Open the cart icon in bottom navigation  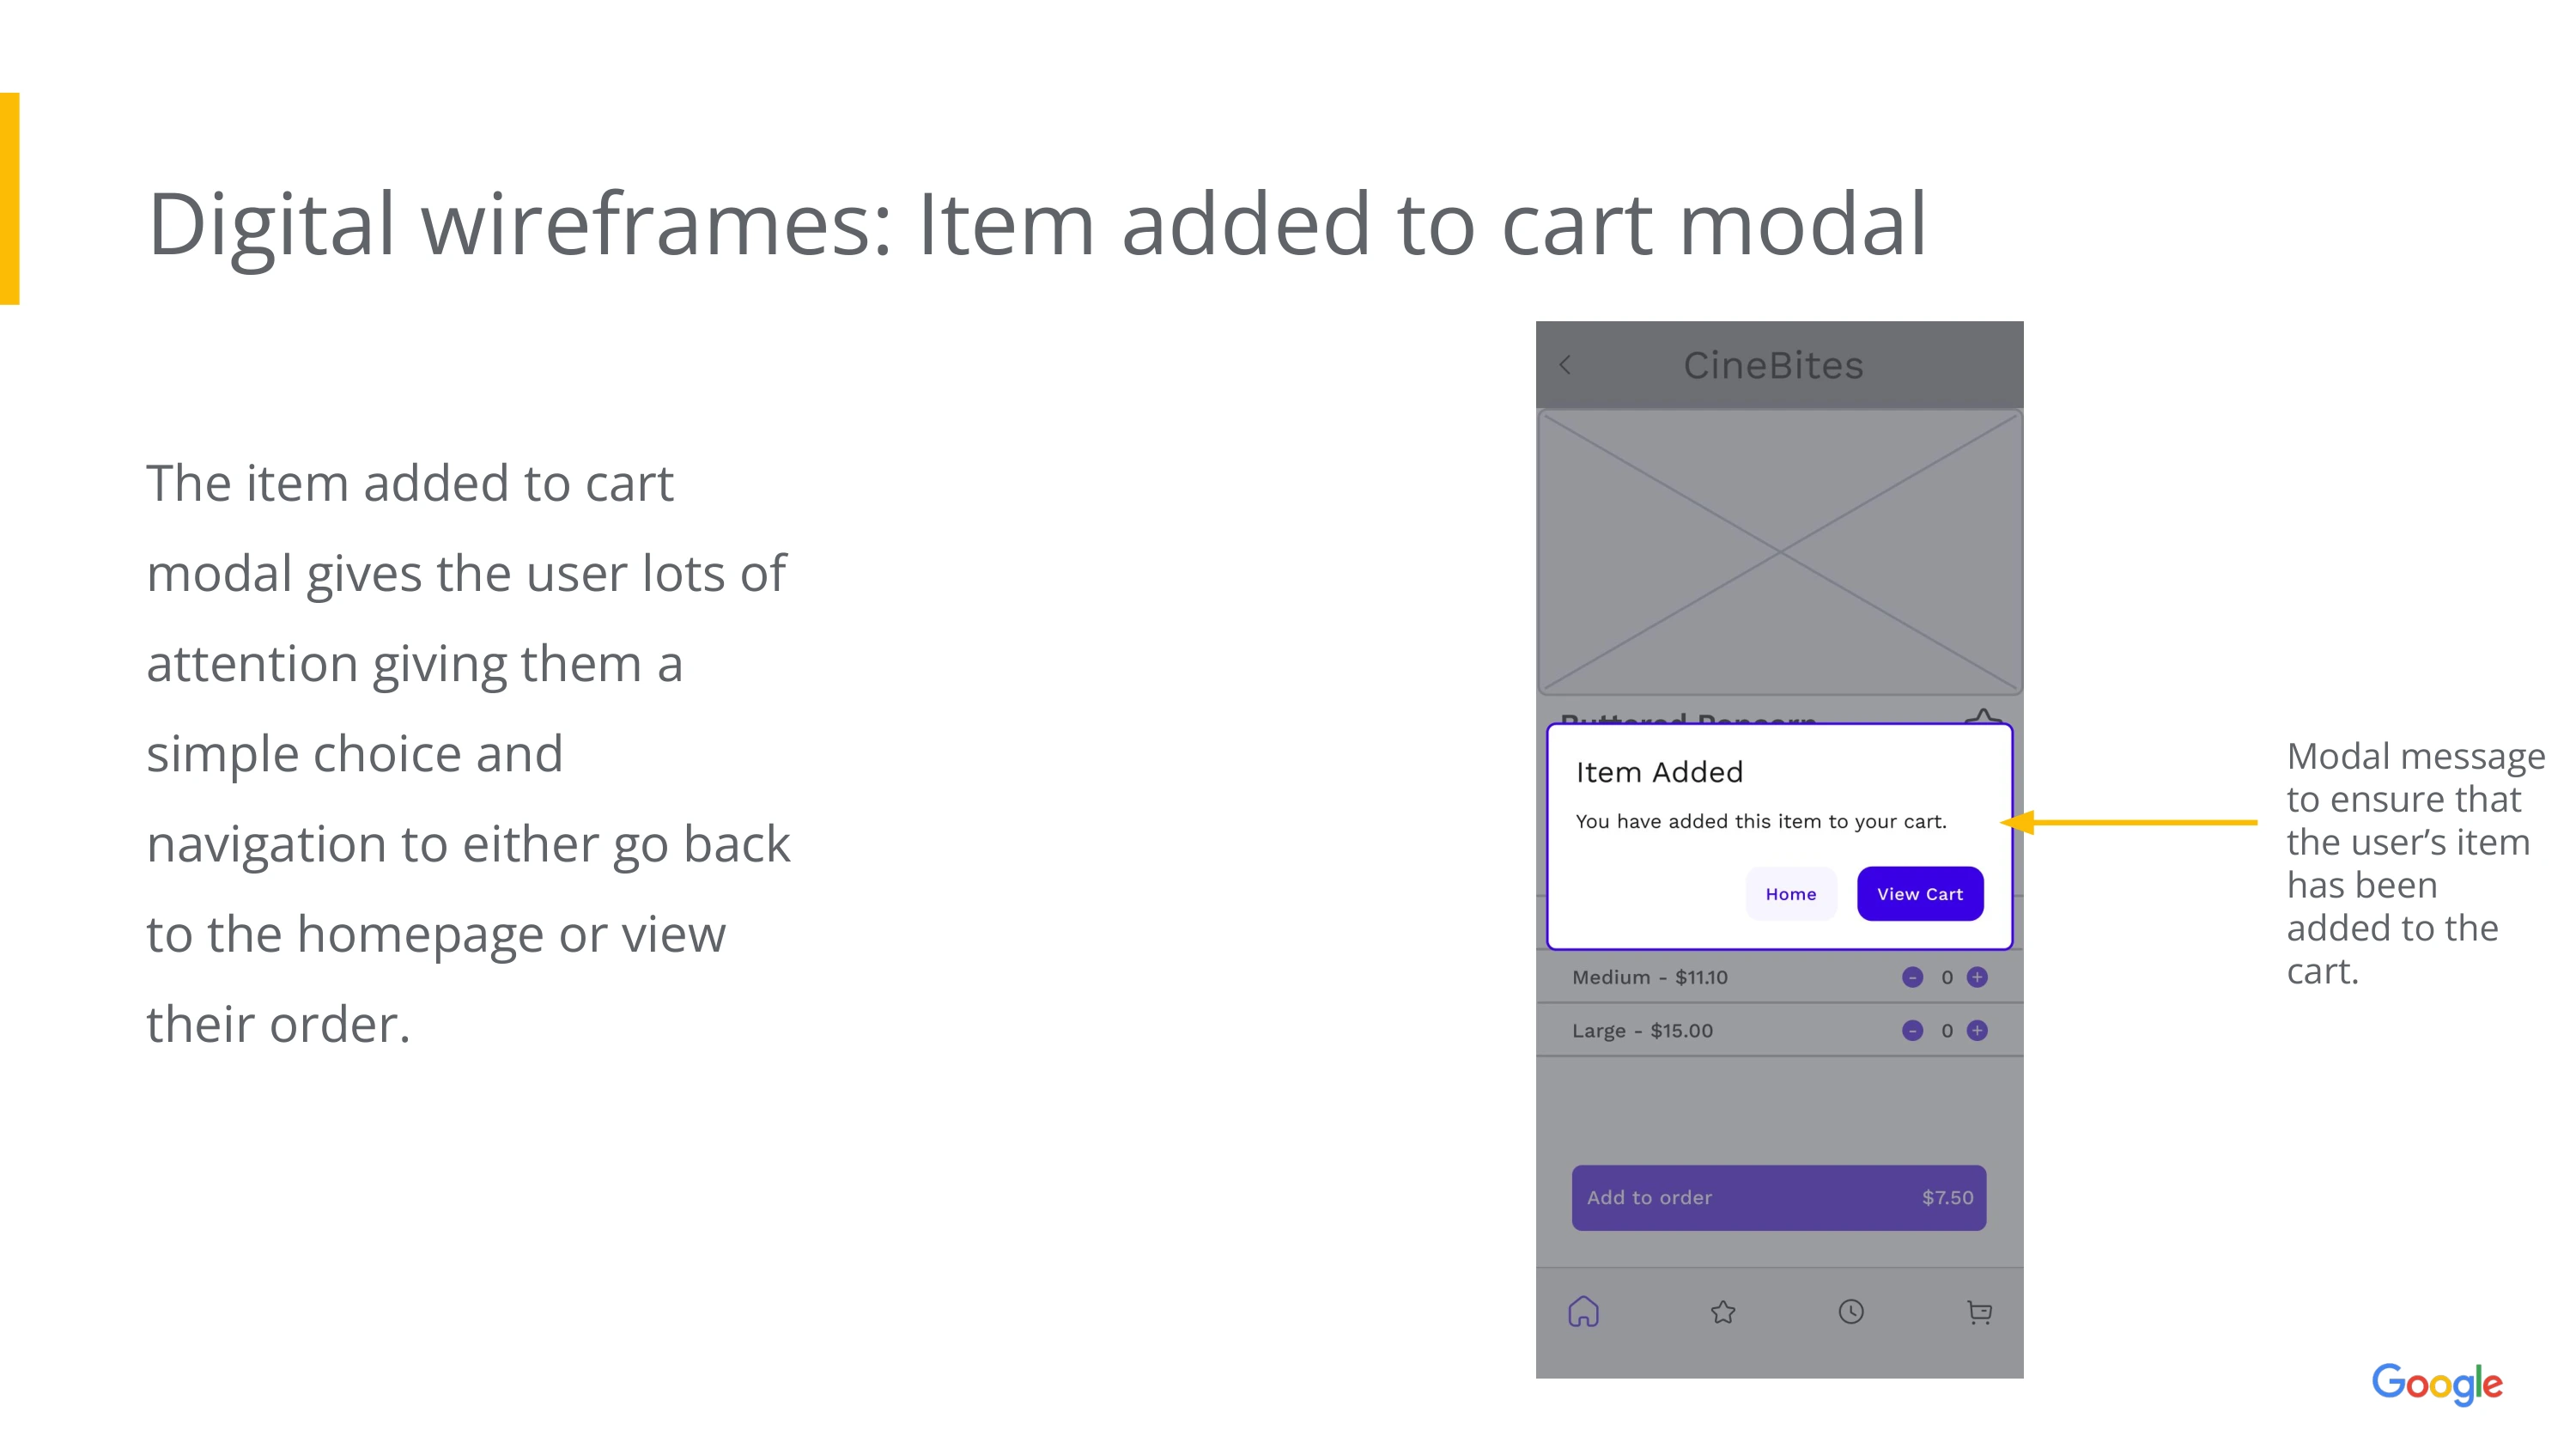pyautogui.click(x=1979, y=1311)
